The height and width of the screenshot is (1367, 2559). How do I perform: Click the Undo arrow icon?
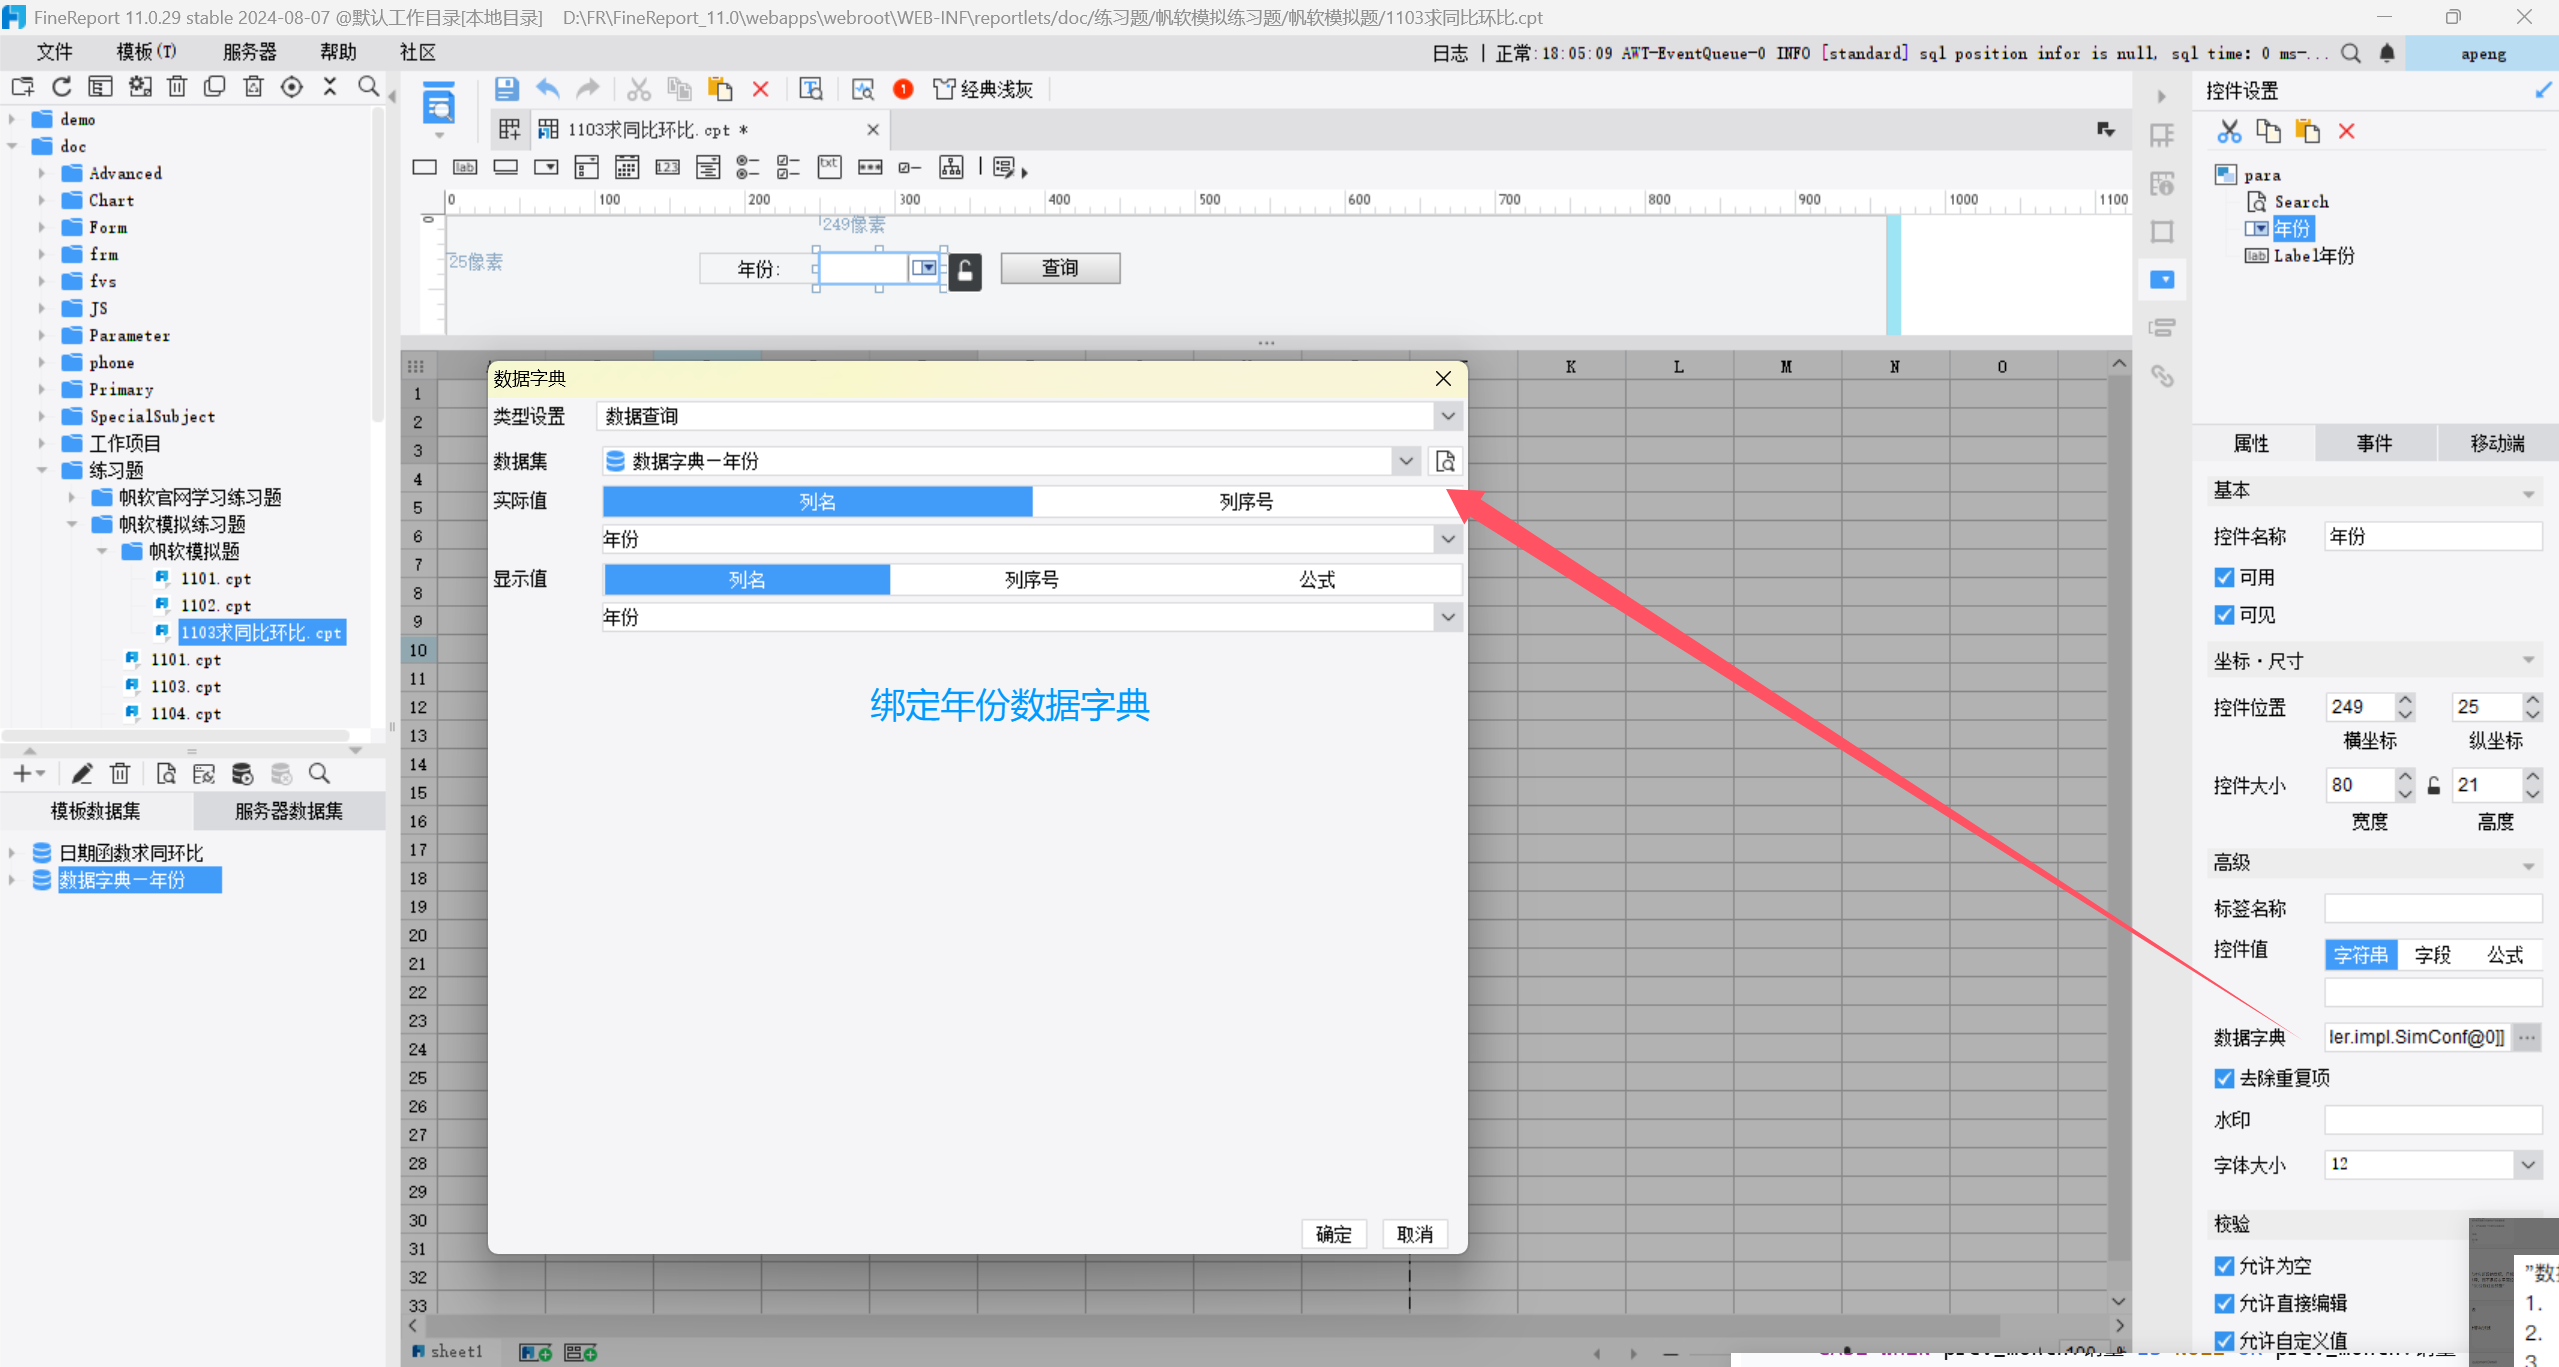[547, 89]
